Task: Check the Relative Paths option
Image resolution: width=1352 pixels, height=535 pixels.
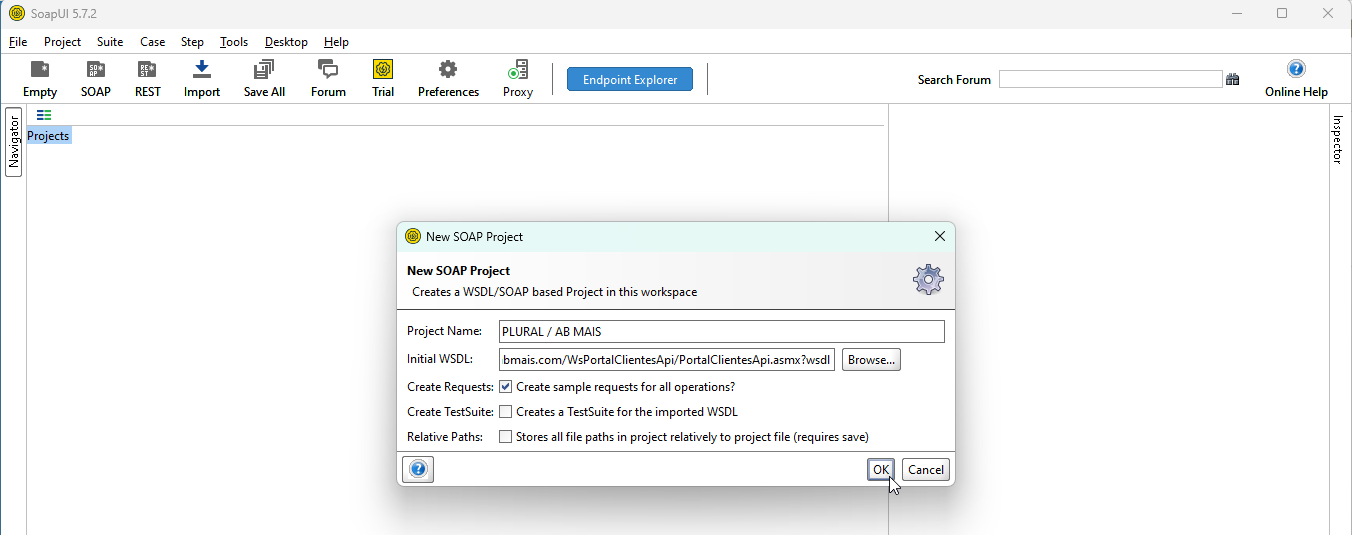Action: click(506, 436)
